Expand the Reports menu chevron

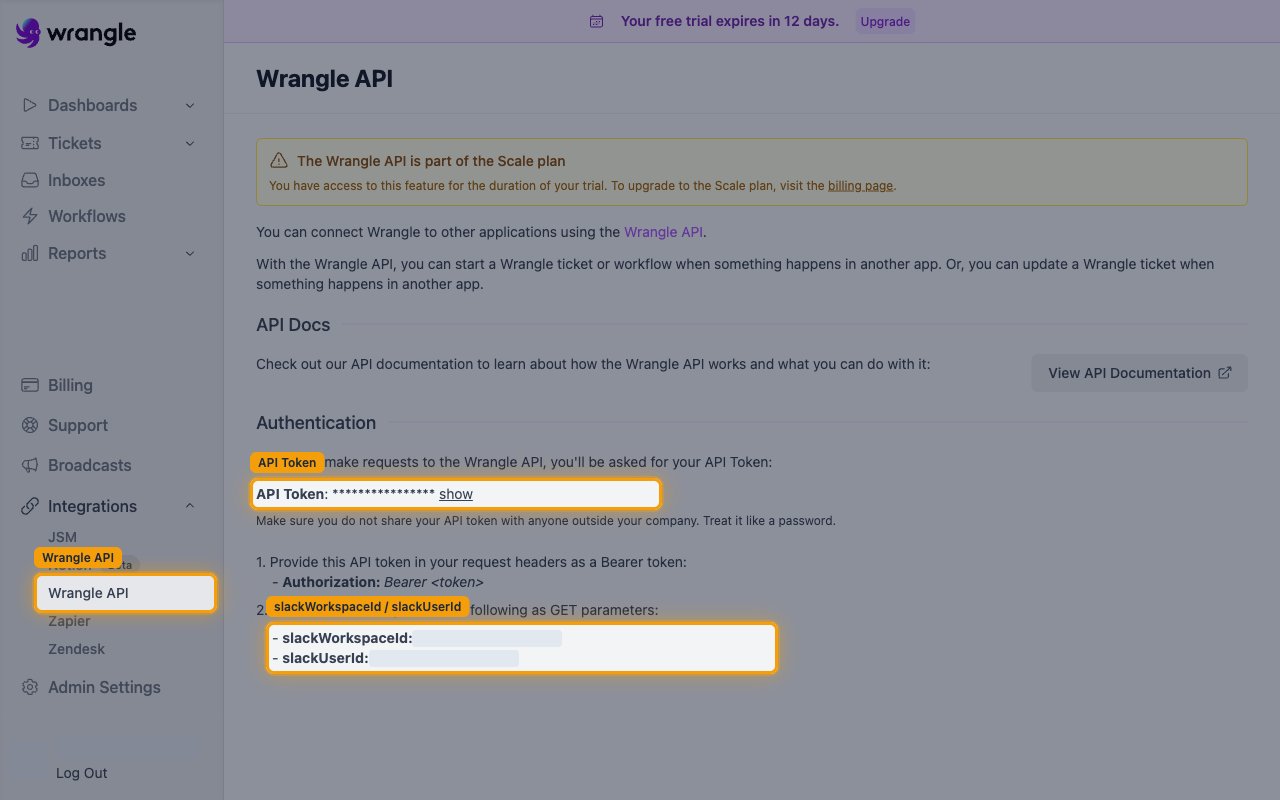click(x=190, y=253)
